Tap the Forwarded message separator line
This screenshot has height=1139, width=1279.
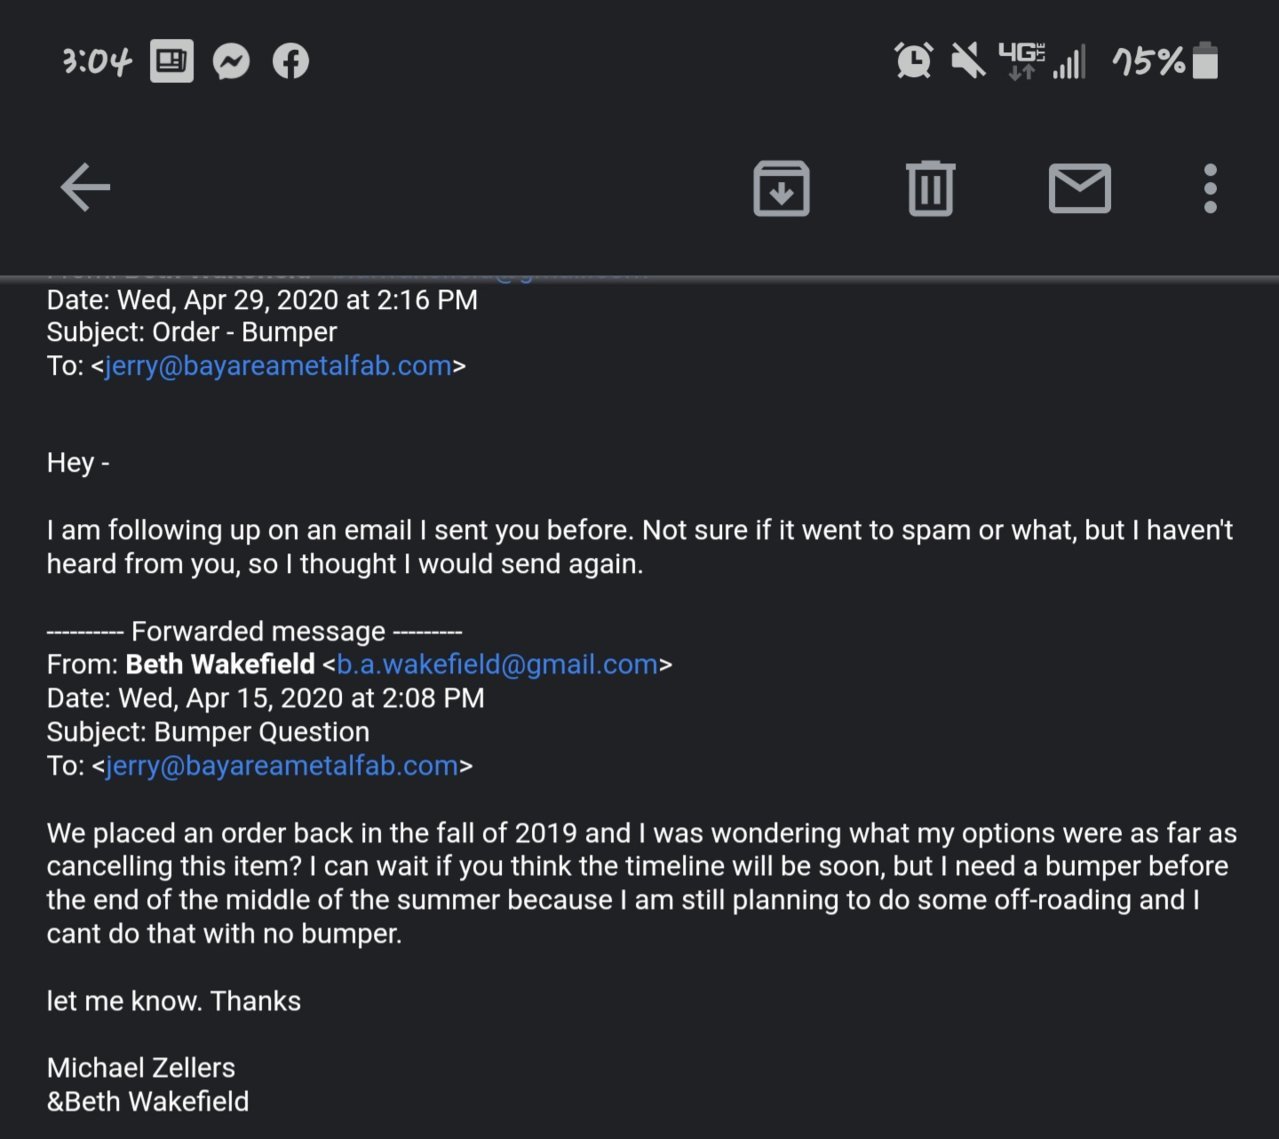(x=255, y=632)
